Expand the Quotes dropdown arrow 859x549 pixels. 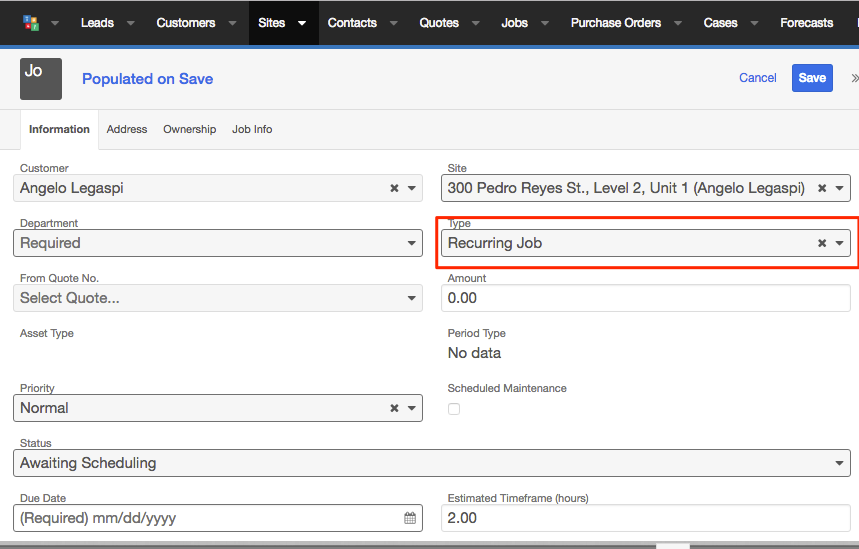476,23
